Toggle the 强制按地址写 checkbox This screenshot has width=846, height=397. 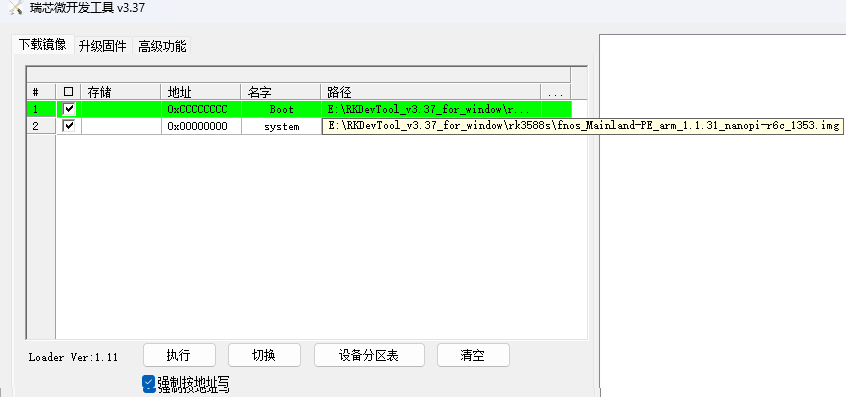pyautogui.click(x=149, y=384)
